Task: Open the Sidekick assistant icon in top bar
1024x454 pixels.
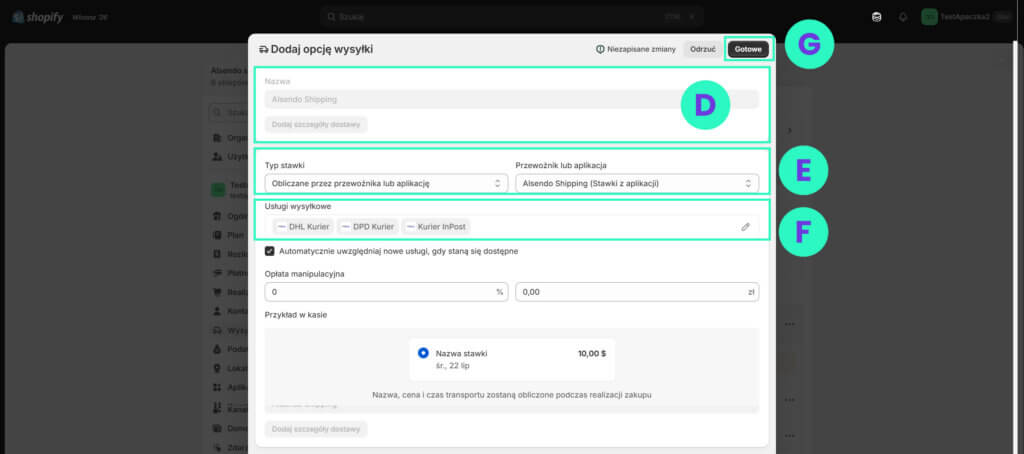Action: coord(876,17)
